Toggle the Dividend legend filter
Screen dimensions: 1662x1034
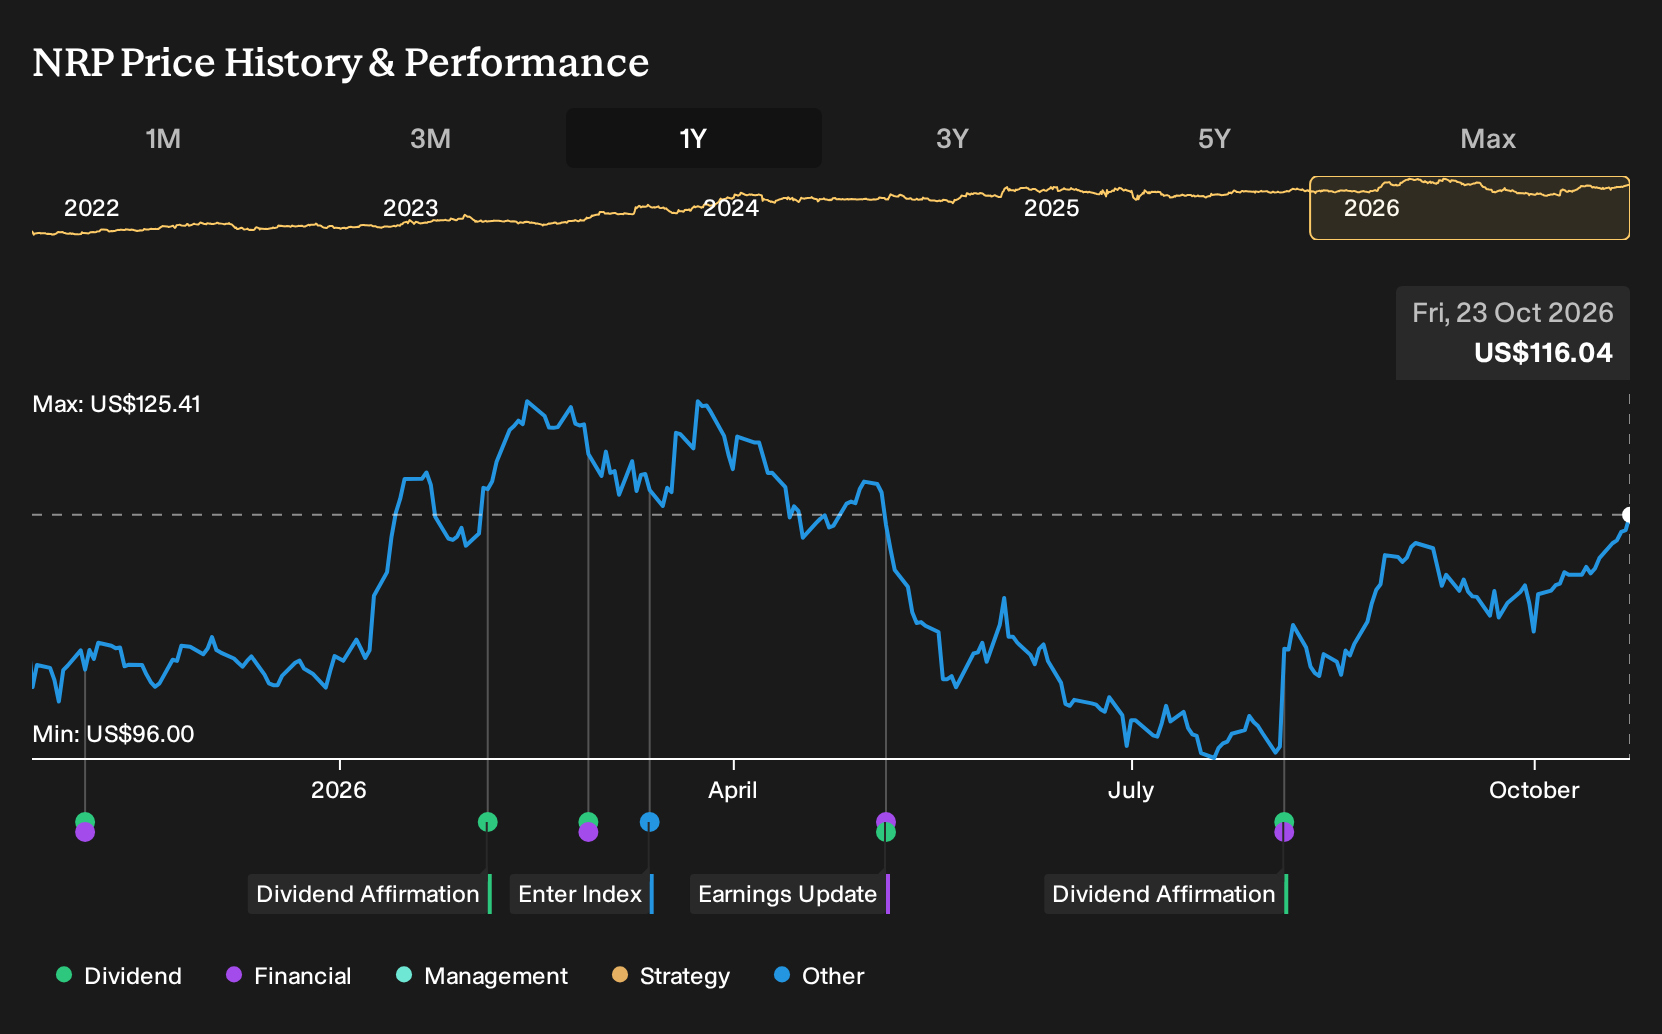pos(119,976)
